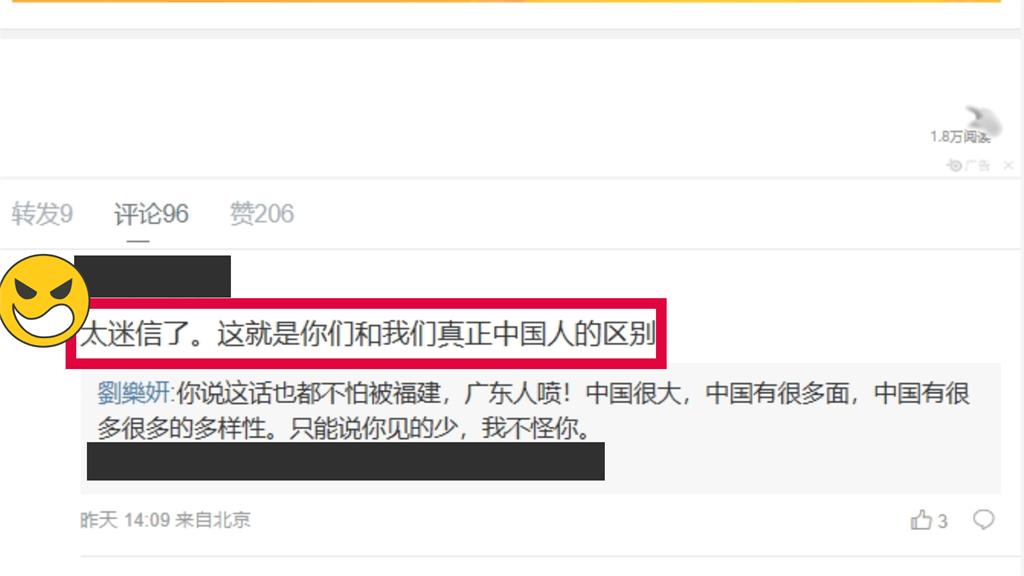Click the black redacted bar under reply
This screenshot has height=576, width=1024.
coord(345,461)
